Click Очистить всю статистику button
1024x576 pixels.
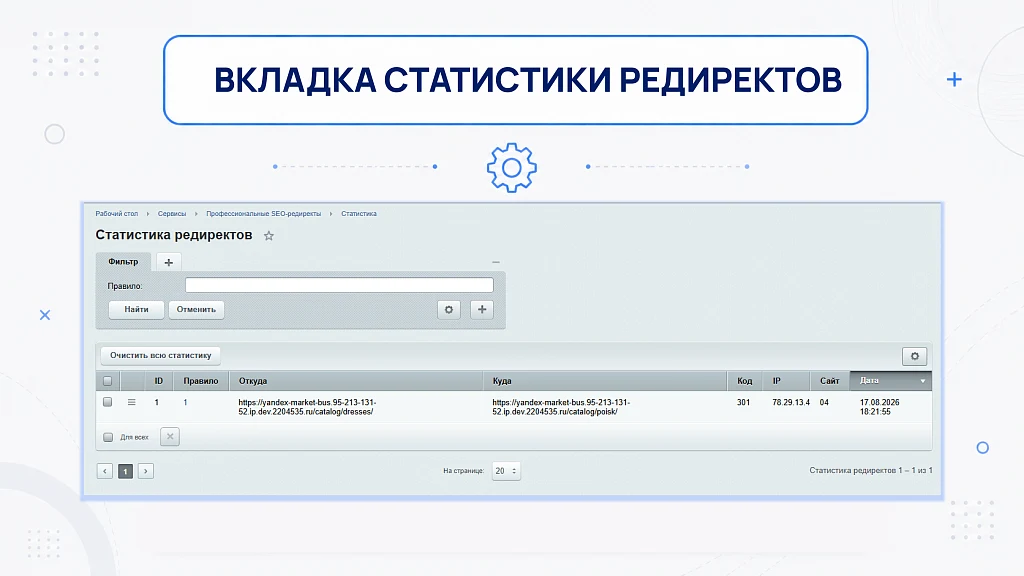pyautogui.click(x=161, y=355)
